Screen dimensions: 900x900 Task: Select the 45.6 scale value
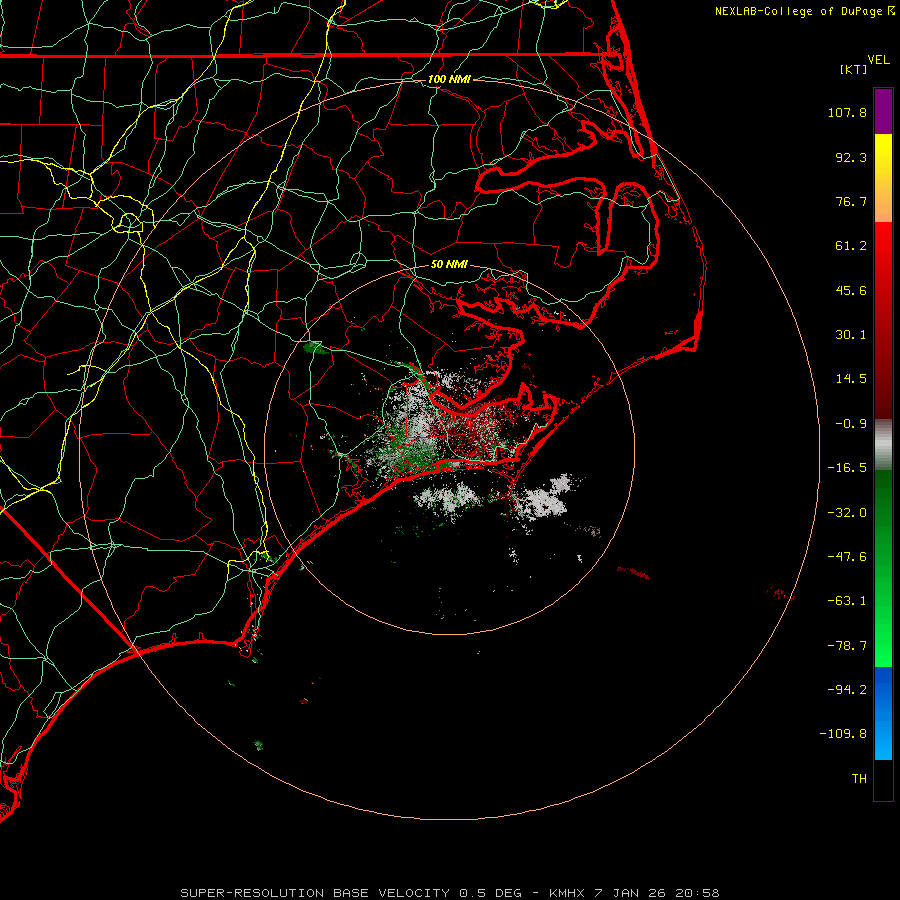point(851,290)
